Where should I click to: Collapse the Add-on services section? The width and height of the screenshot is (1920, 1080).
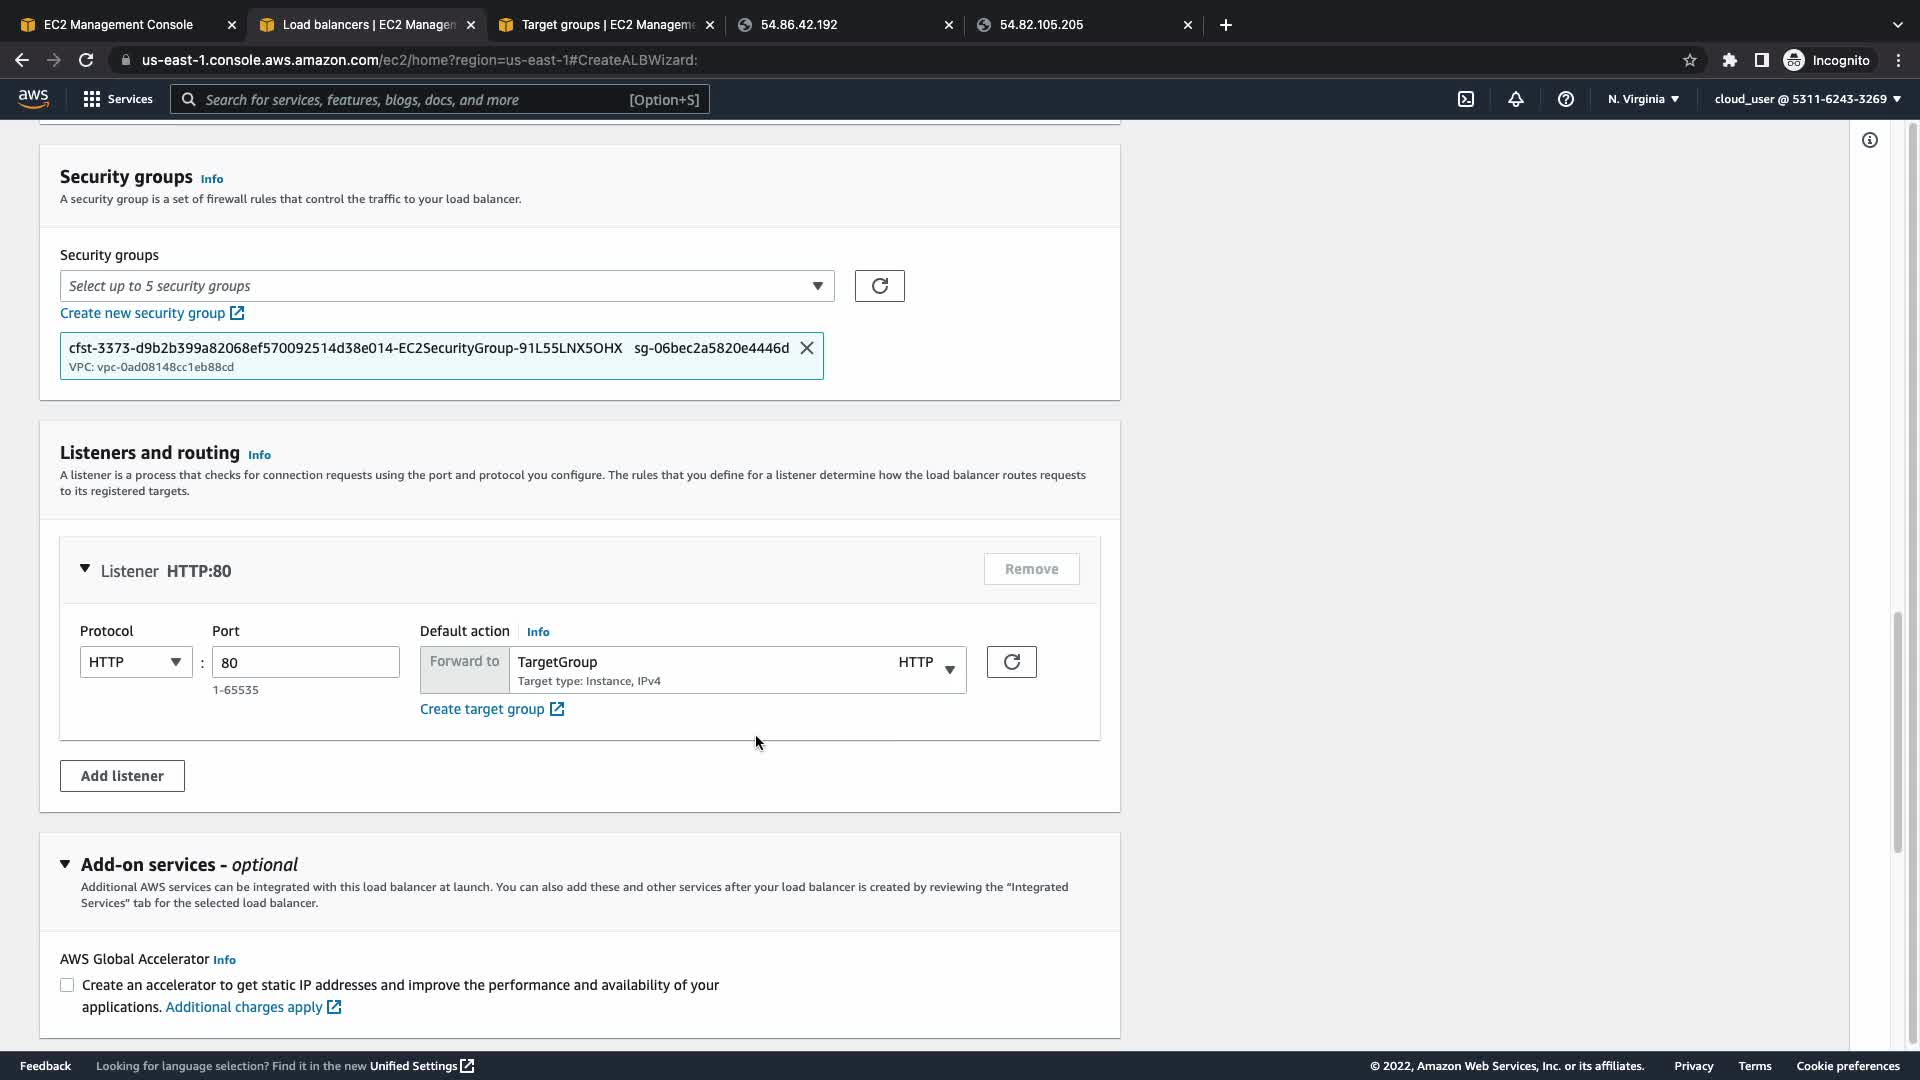[65, 864]
